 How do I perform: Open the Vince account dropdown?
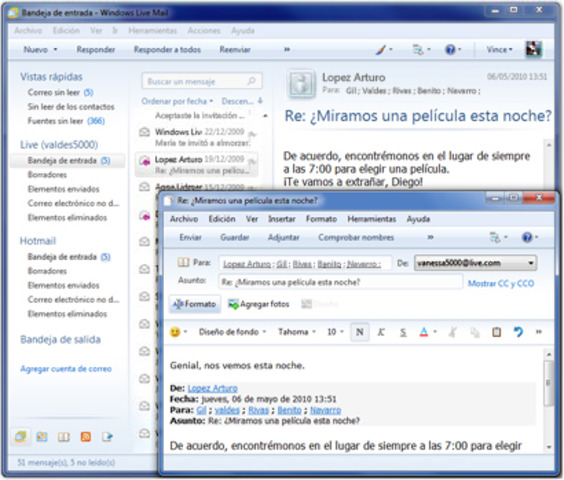coord(499,49)
